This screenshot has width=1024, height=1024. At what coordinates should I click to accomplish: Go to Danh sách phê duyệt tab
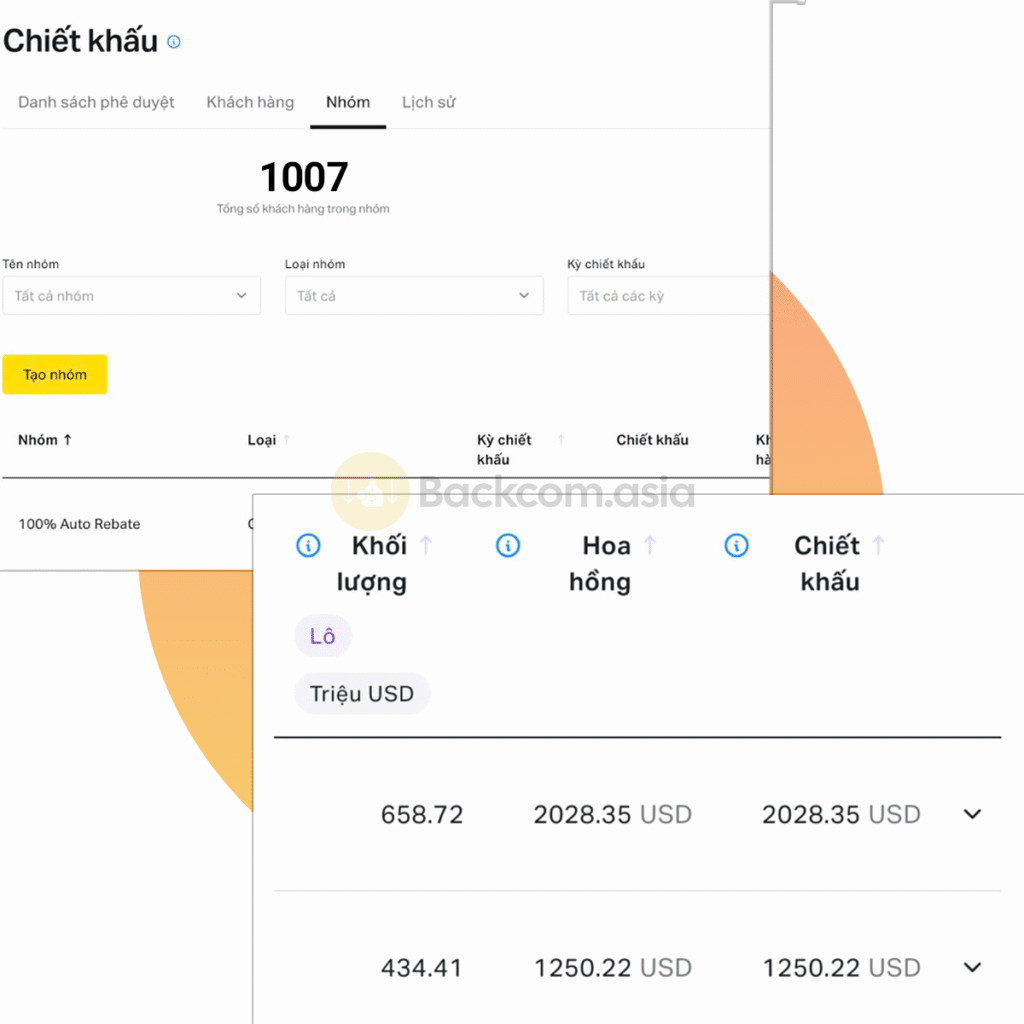click(x=96, y=102)
